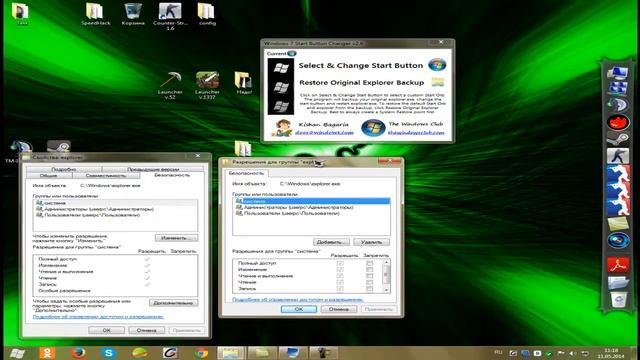
Task: Switch to the Подробно tab in Properties
Action: pyautogui.click(x=64, y=169)
